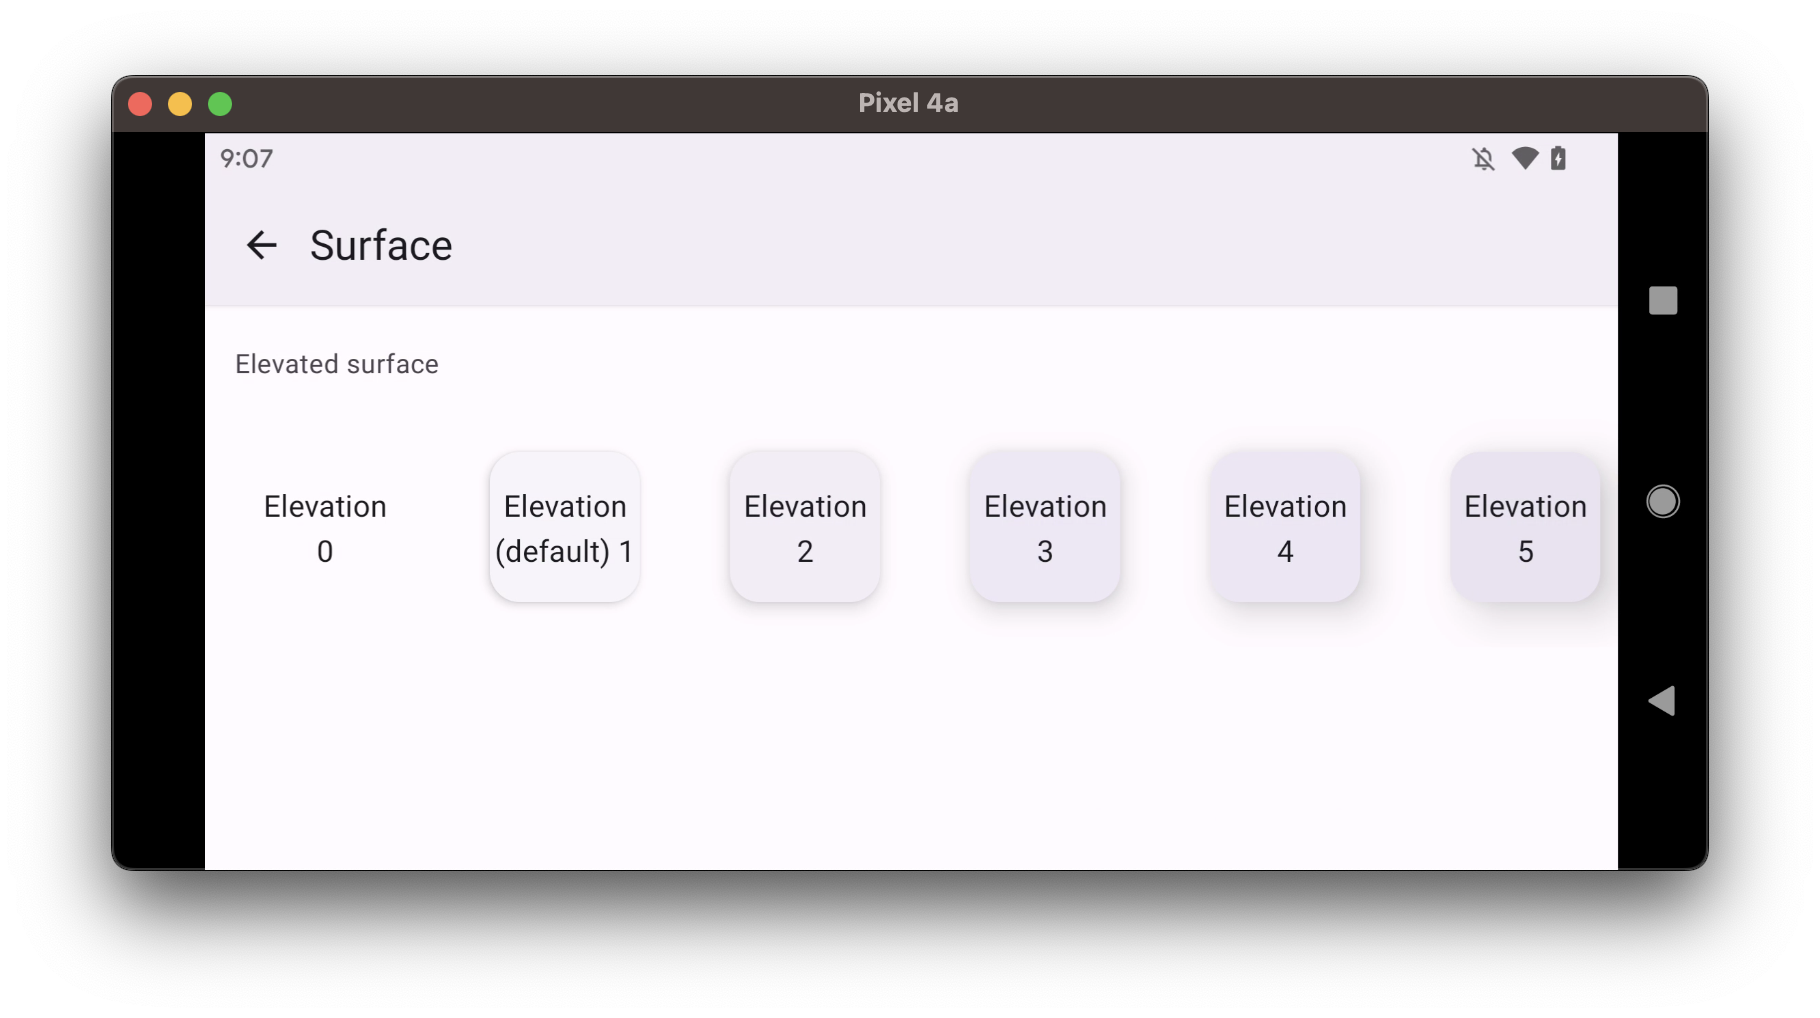Select the Elevation 2 card
Viewport: 1820px width, 1018px height.
pos(804,527)
